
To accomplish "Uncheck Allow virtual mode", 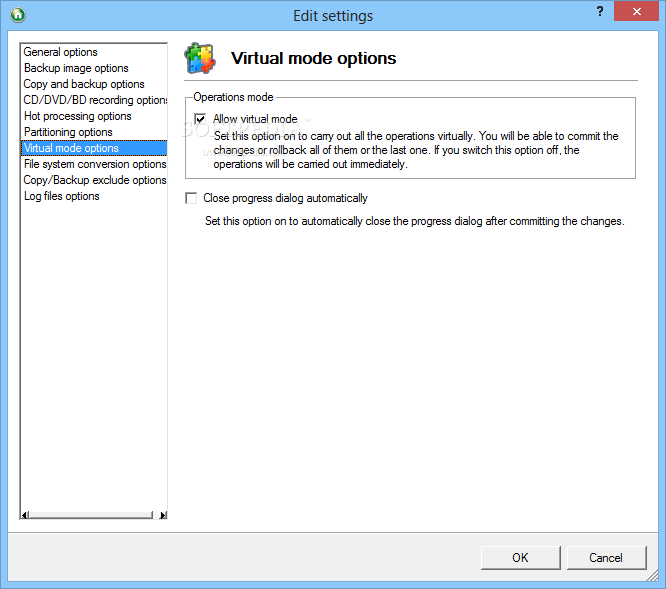I will pos(200,119).
